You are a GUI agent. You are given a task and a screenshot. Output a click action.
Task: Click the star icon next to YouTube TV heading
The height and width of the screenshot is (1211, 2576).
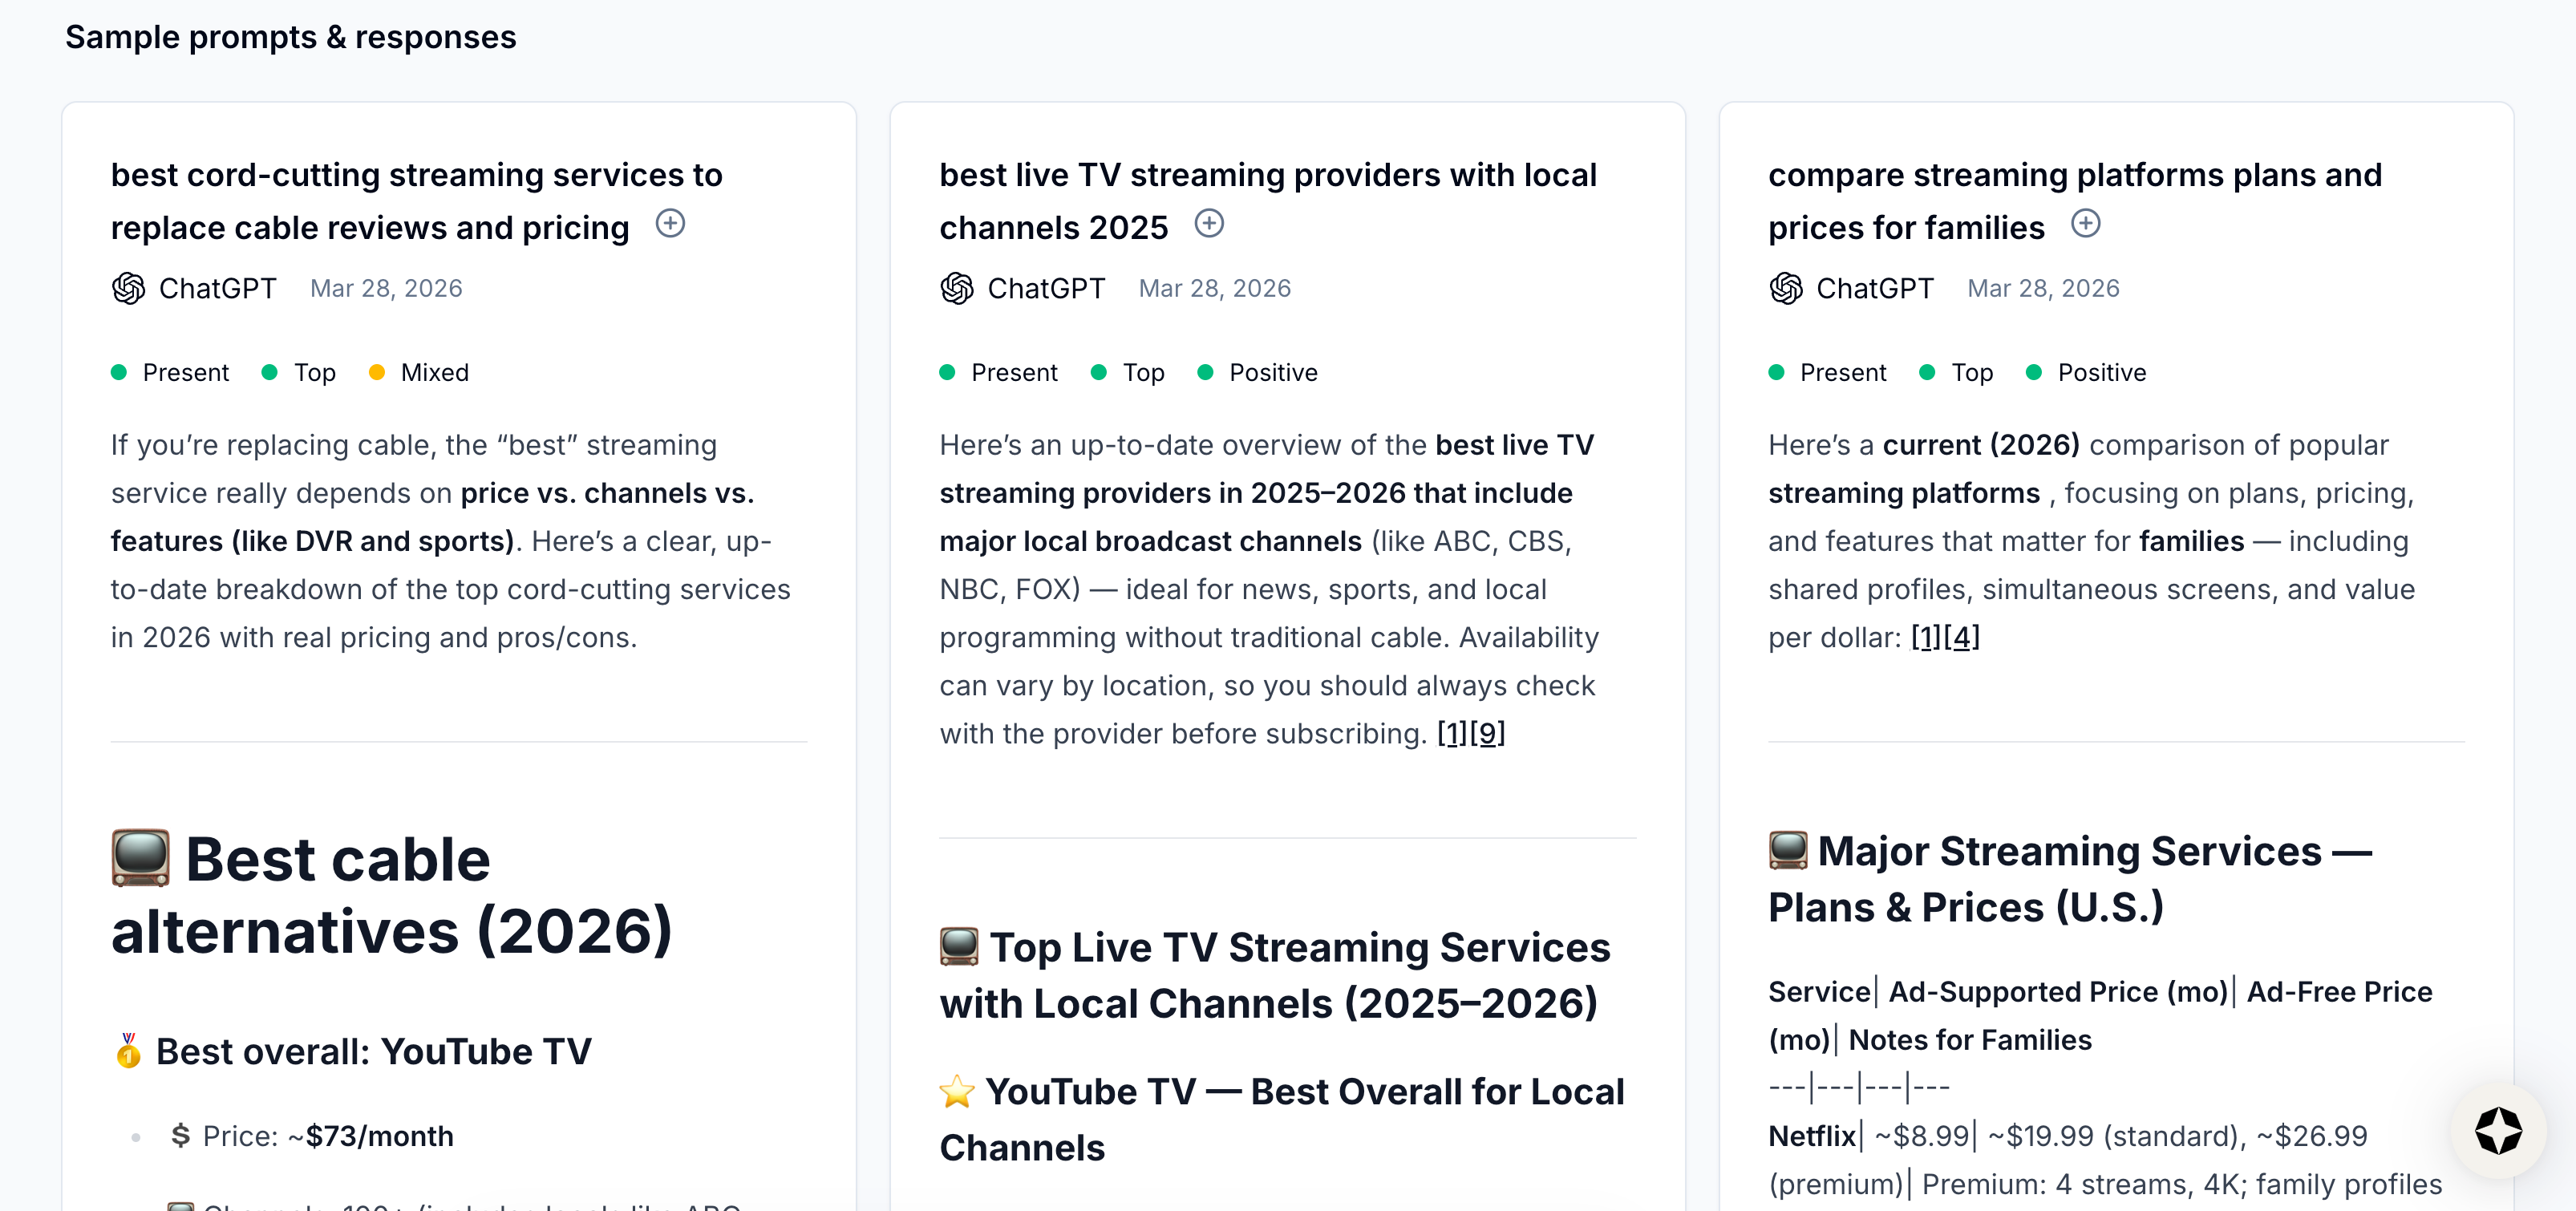pyautogui.click(x=956, y=1091)
